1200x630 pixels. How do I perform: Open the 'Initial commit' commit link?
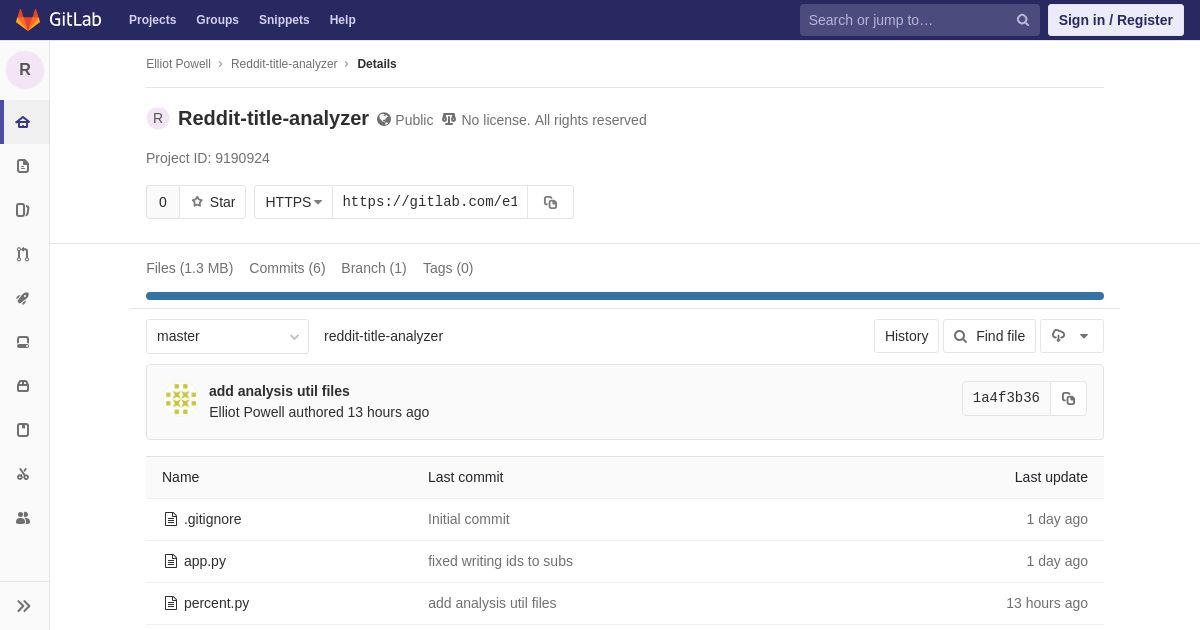tap(469, 519)
